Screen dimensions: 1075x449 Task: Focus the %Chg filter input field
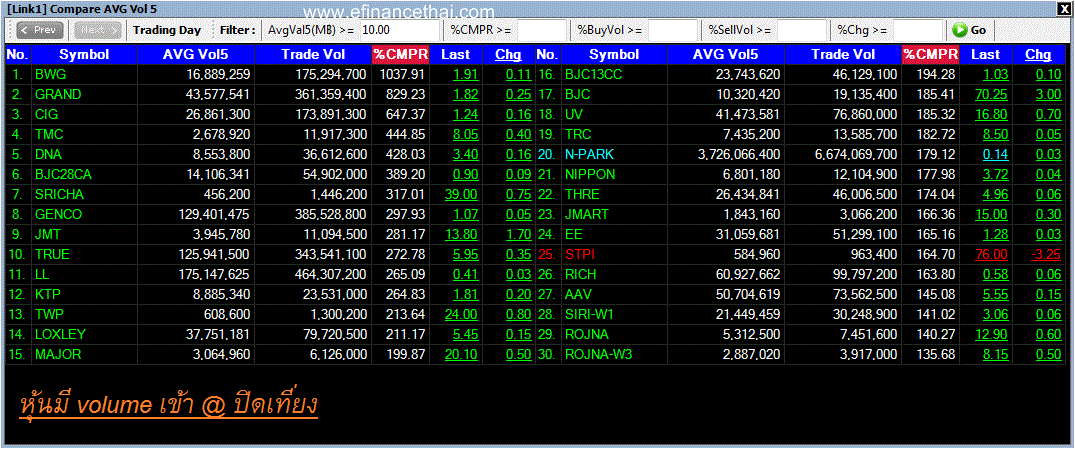tap(918, 30)
